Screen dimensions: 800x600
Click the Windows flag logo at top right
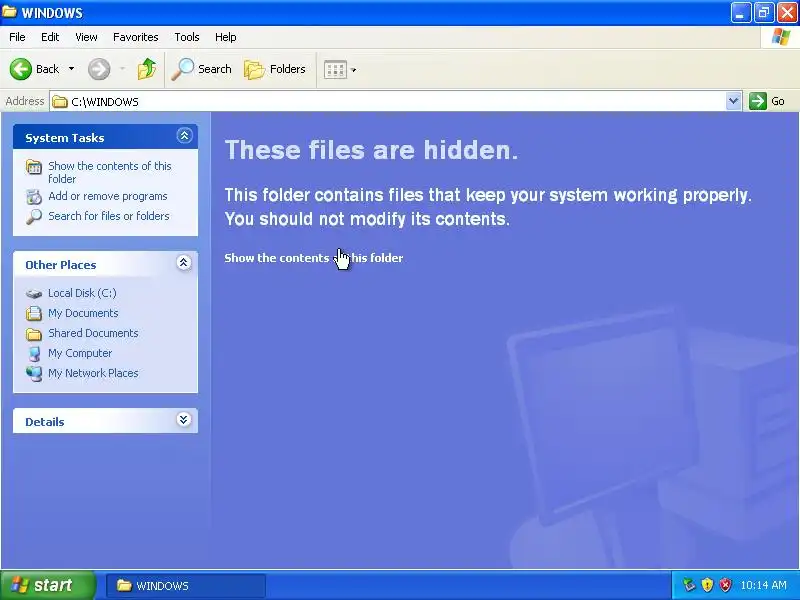781,37
